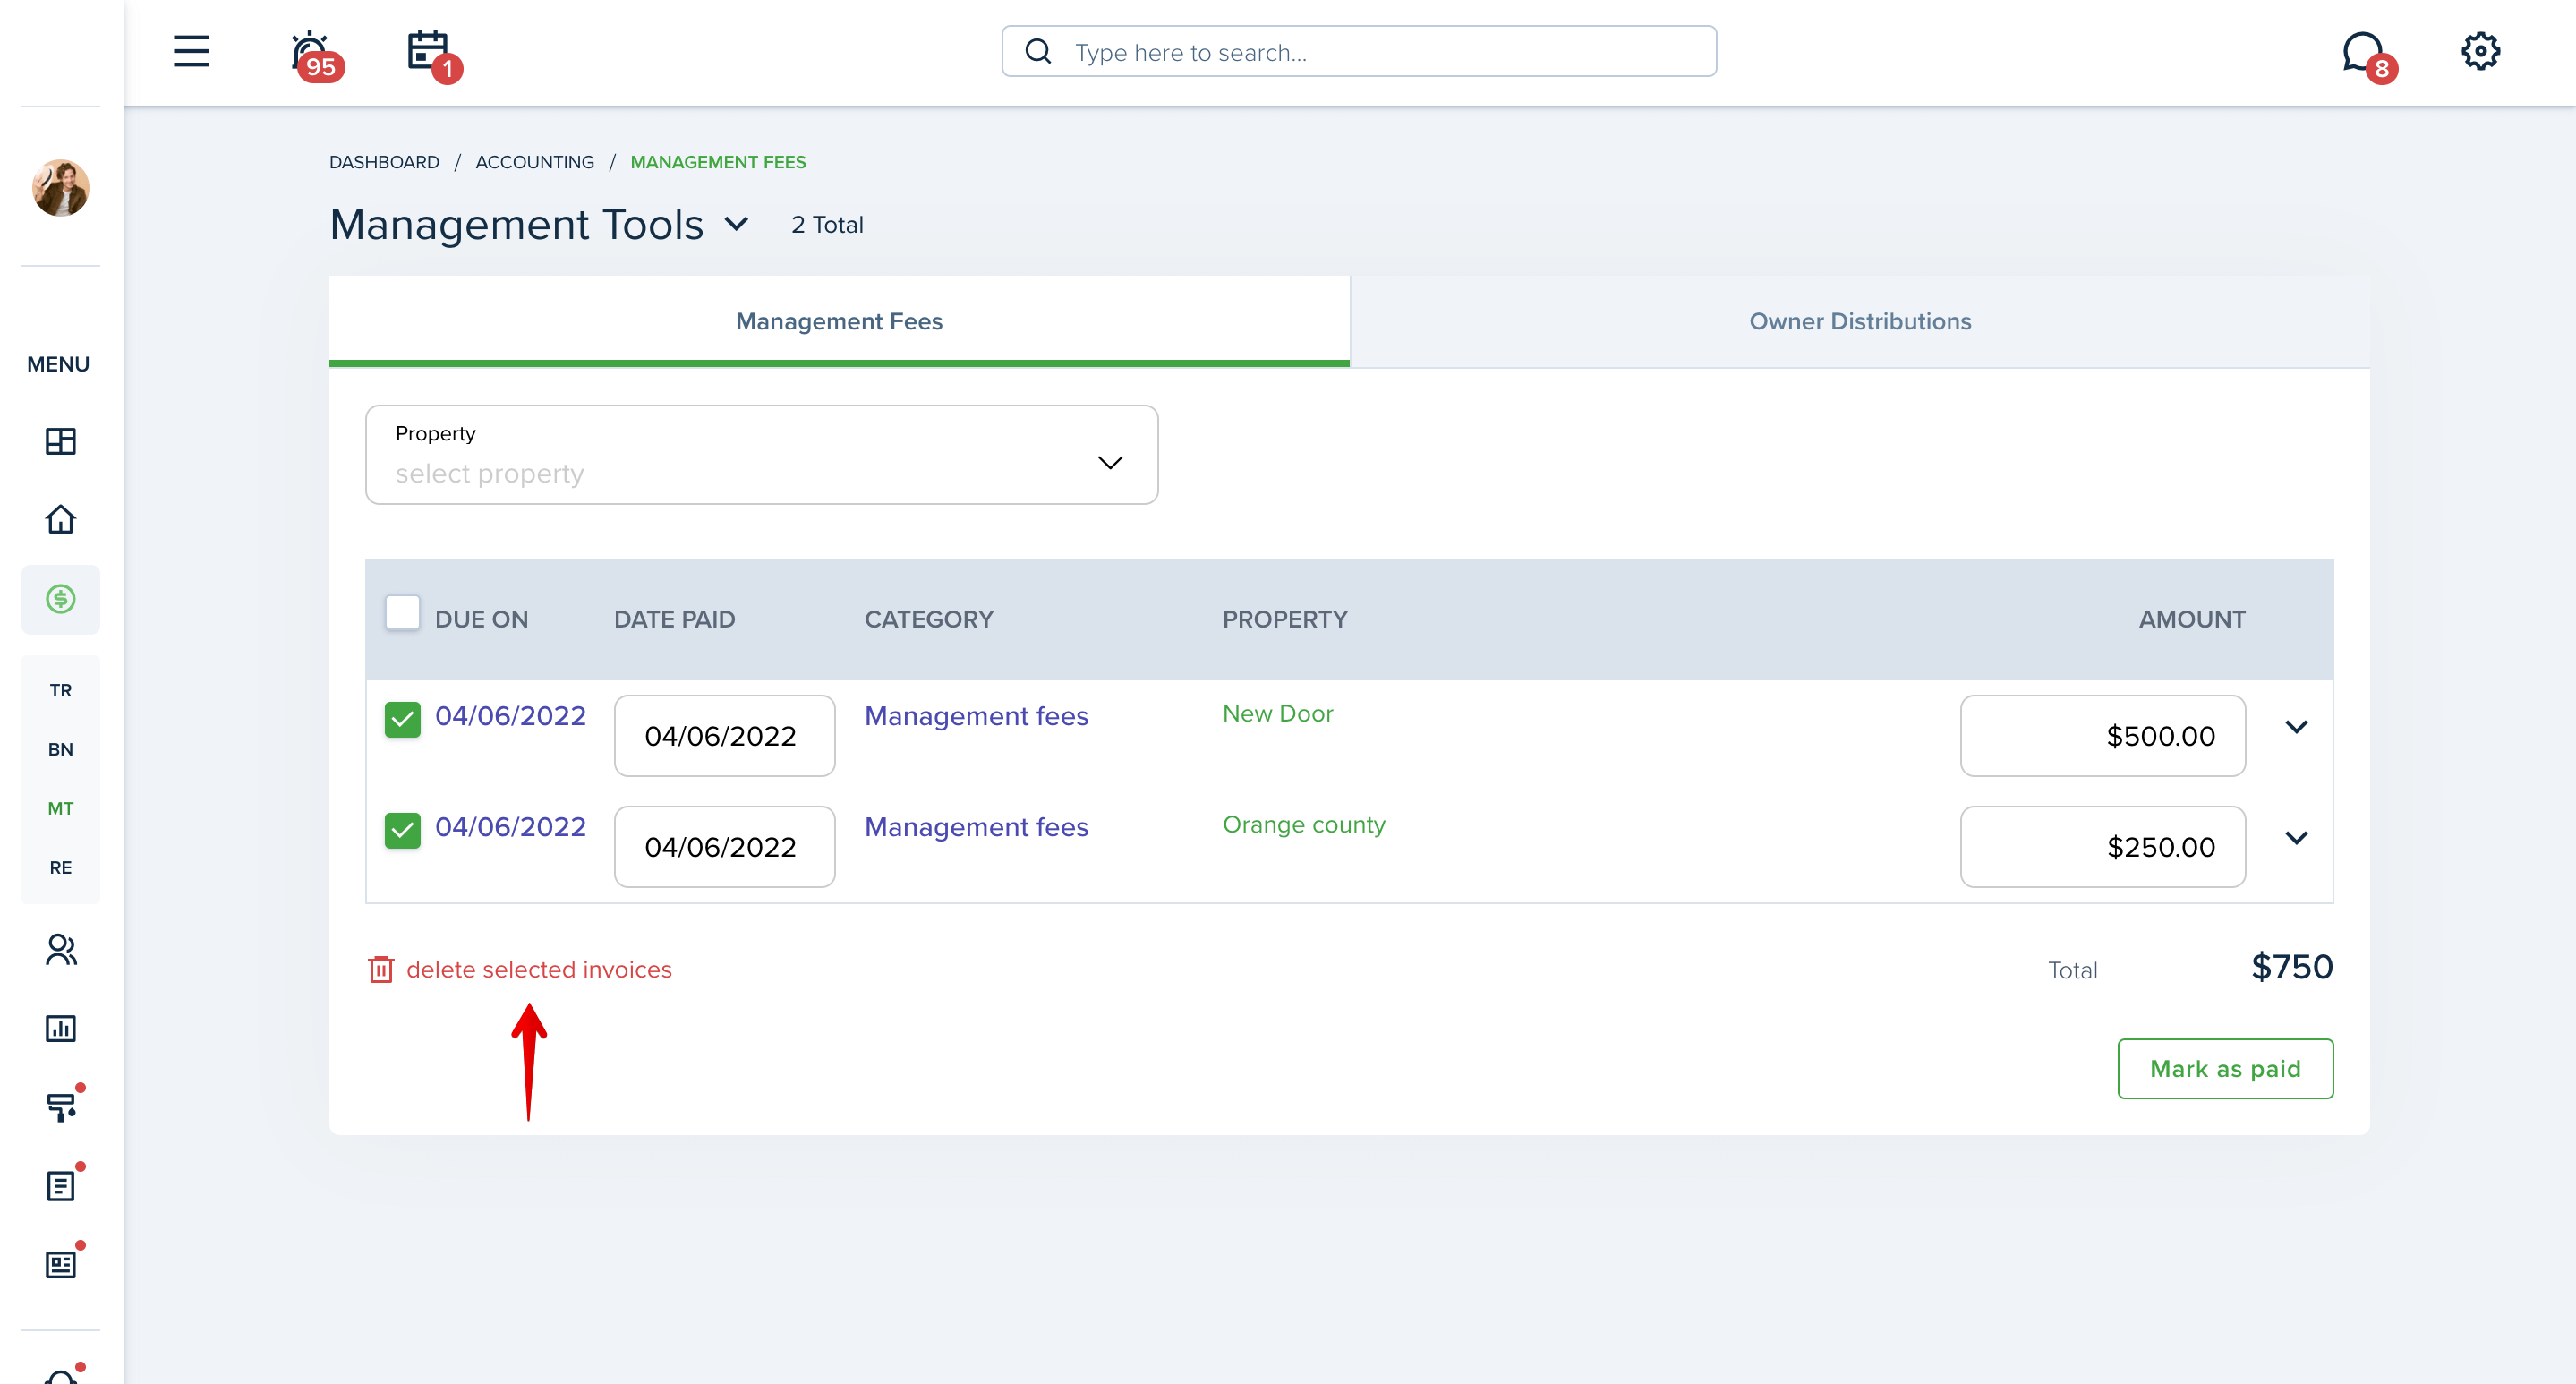Screen dimensions: 2576x1384
Task: Open the MT submenu item
Action: [x=61, y=808]
